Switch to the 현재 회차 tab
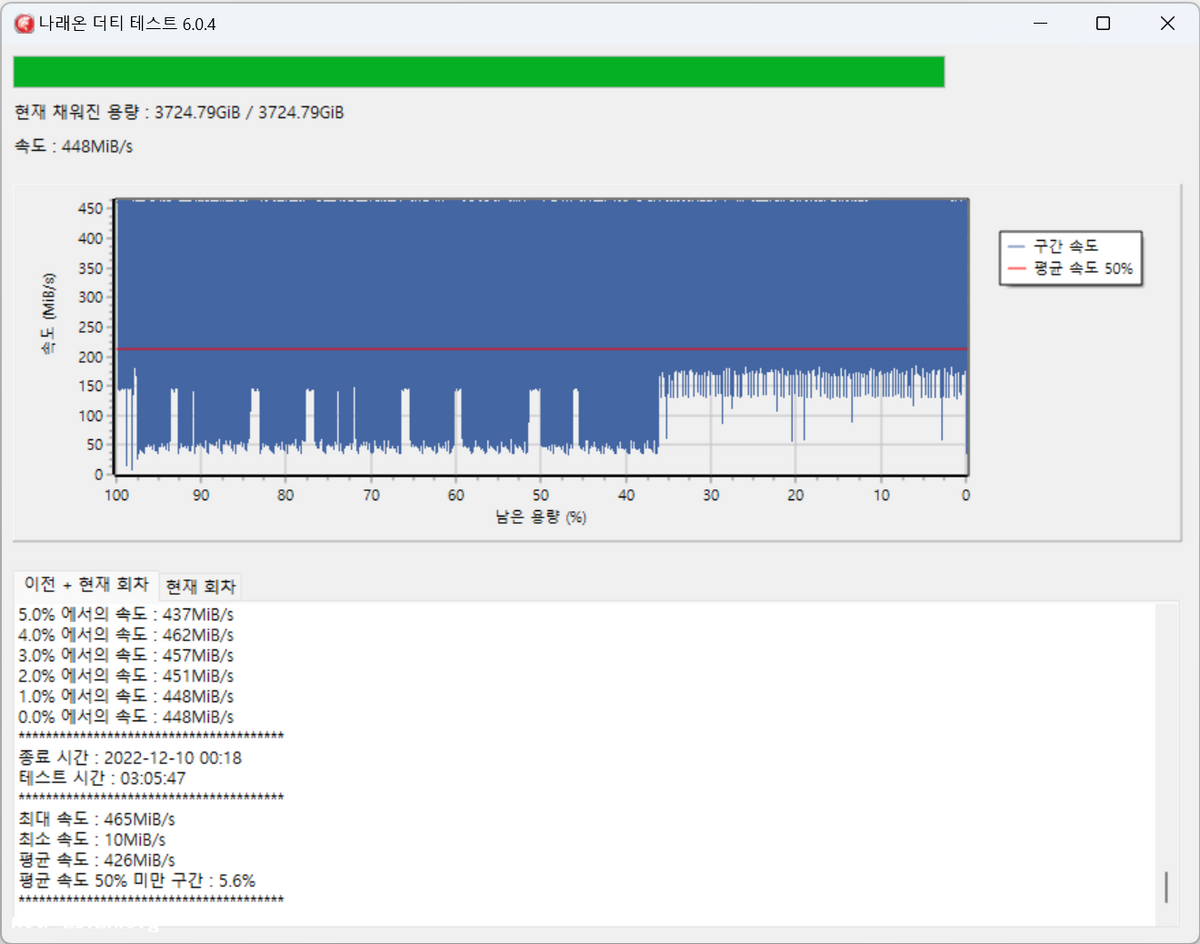The width and height of the screenshot is (1200, 944). click(x=200, y=586)
